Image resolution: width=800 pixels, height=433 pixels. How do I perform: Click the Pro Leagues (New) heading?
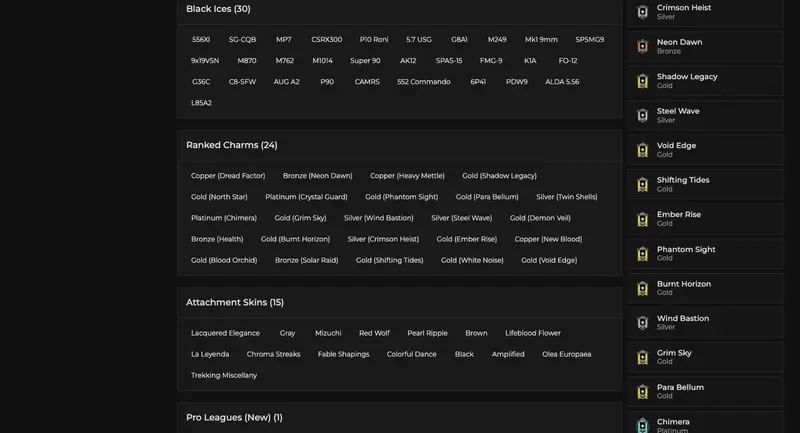click(x=234, y=417)
